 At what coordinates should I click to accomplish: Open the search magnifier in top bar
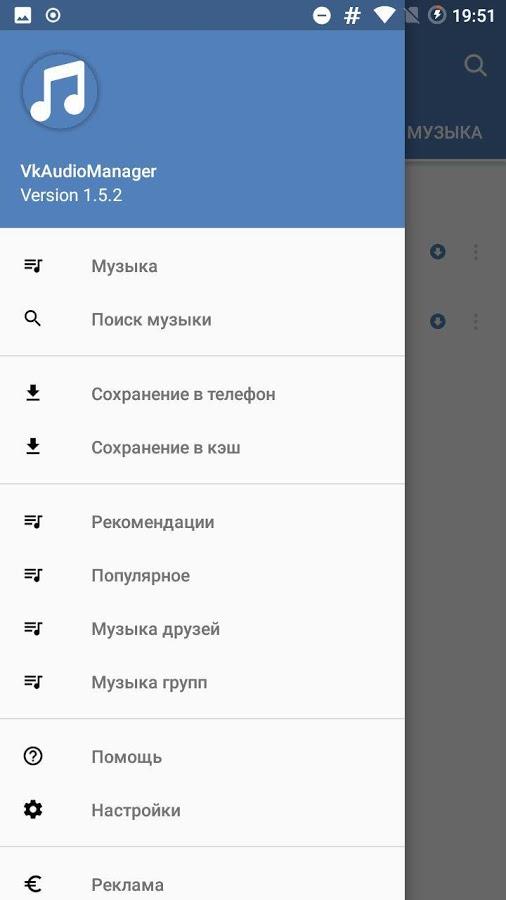(x=475, y=65)
